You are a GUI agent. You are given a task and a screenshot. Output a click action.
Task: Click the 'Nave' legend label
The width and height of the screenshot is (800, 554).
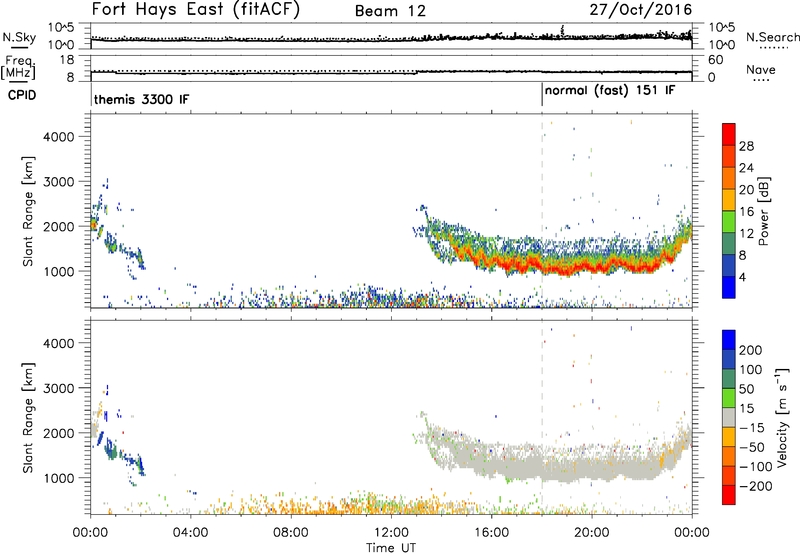pyautogui.click(x=761, y=69)
